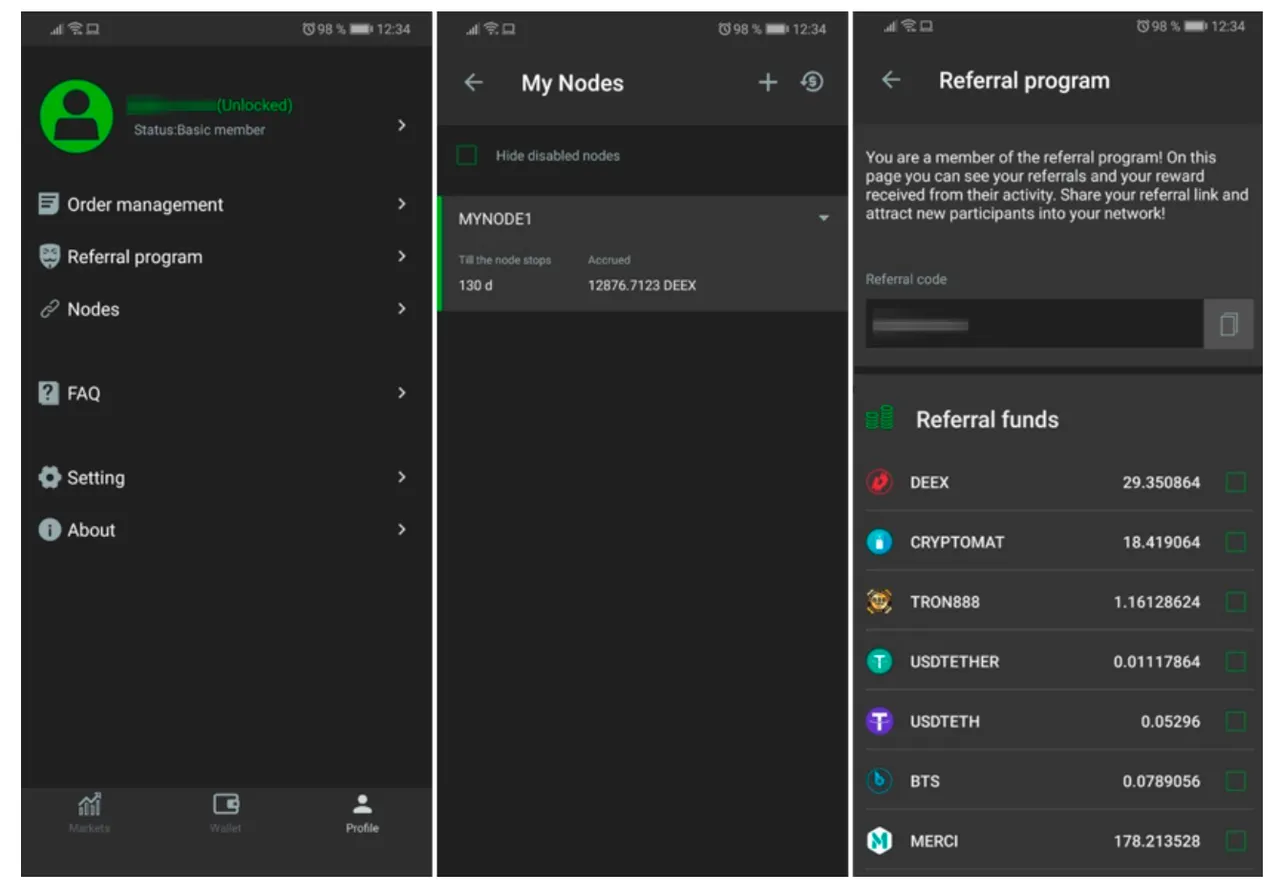
Task: Tap the USDTETHER coin icon
Action: 879,661
